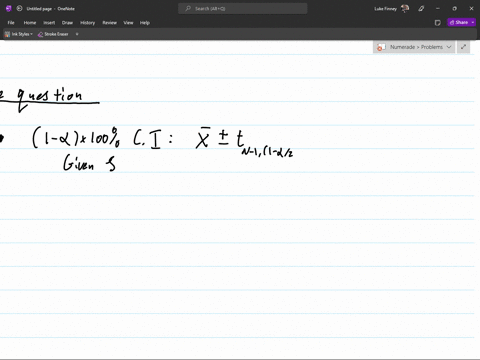Image resolution: width=480 pixels, height=360 pixels.
Task: Click the back navigation arrow icon
Action: tap(19, 9)
